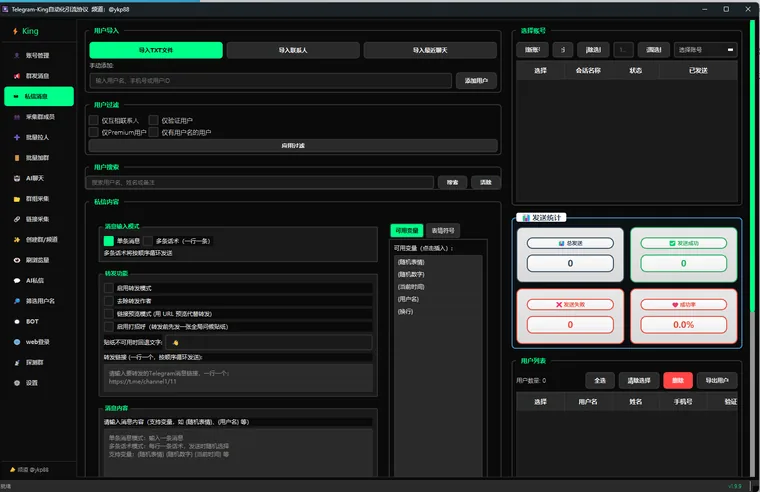Open 创建群/频道 sparkle sidebar icon

pos(17,239)
